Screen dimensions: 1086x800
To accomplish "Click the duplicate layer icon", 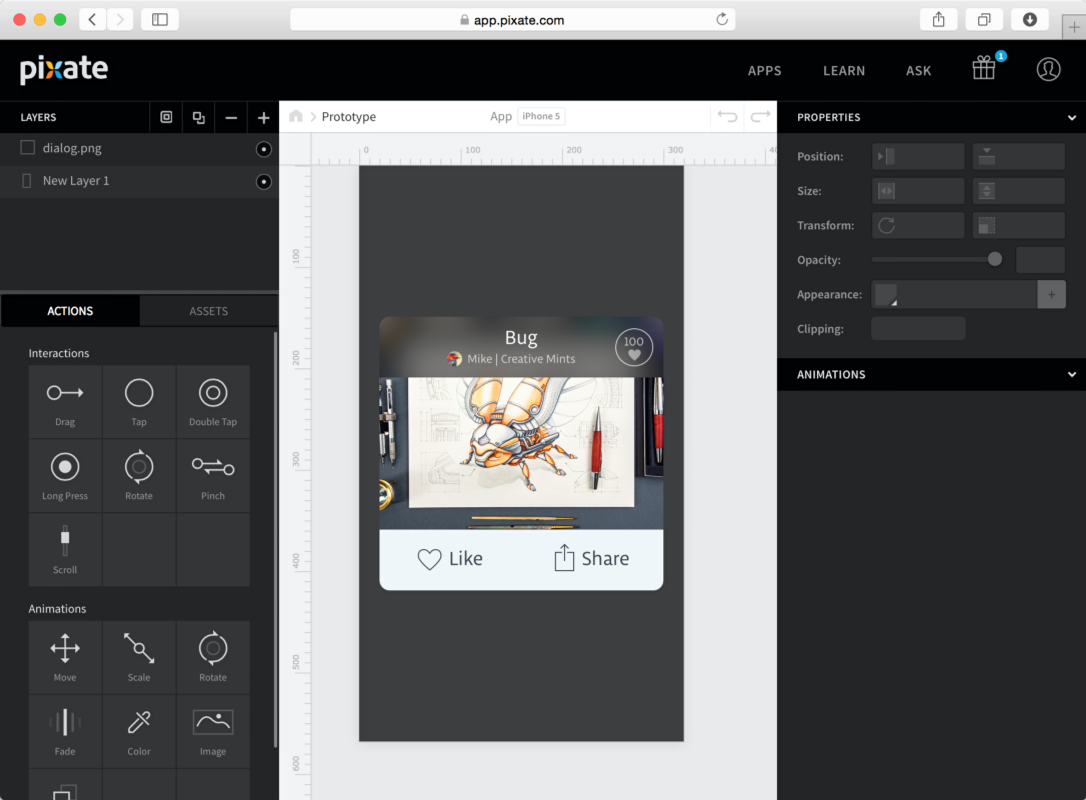I will pyautogui.click(x=199, y=118).
